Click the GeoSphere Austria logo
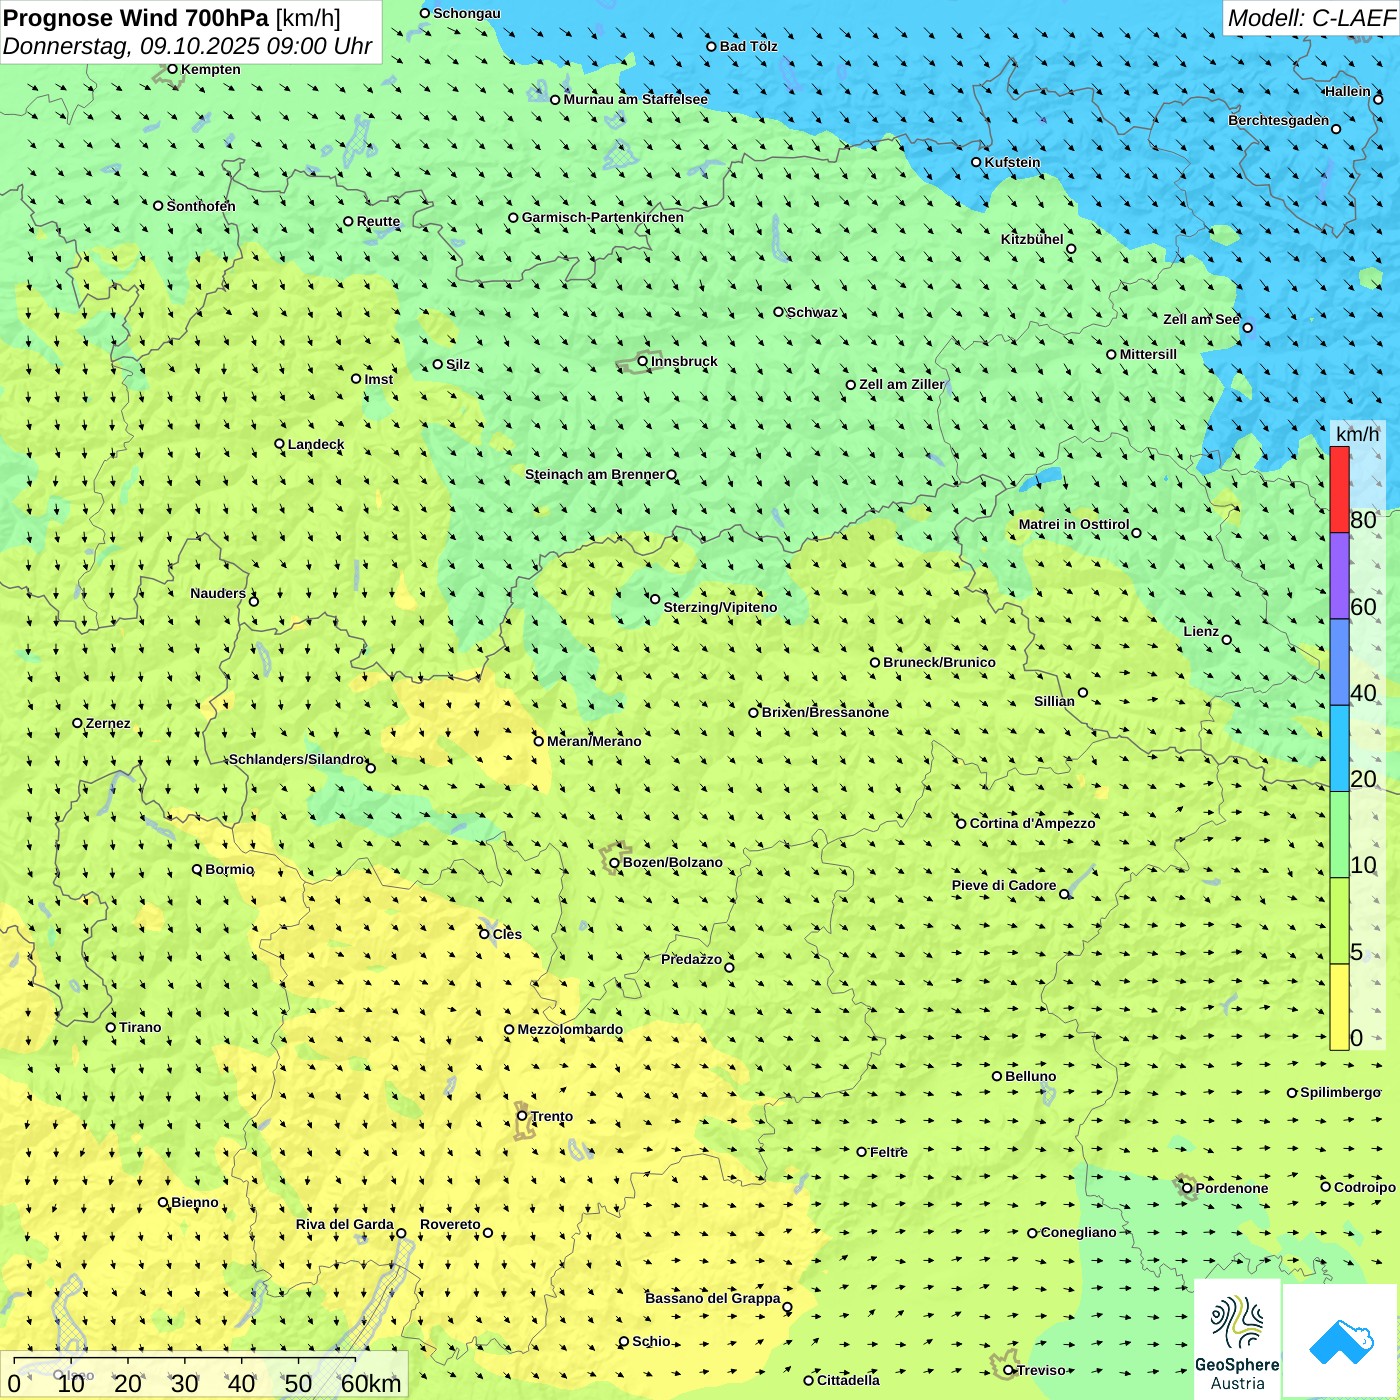This screenshot has width=1400, height=1400. 1237,1339
